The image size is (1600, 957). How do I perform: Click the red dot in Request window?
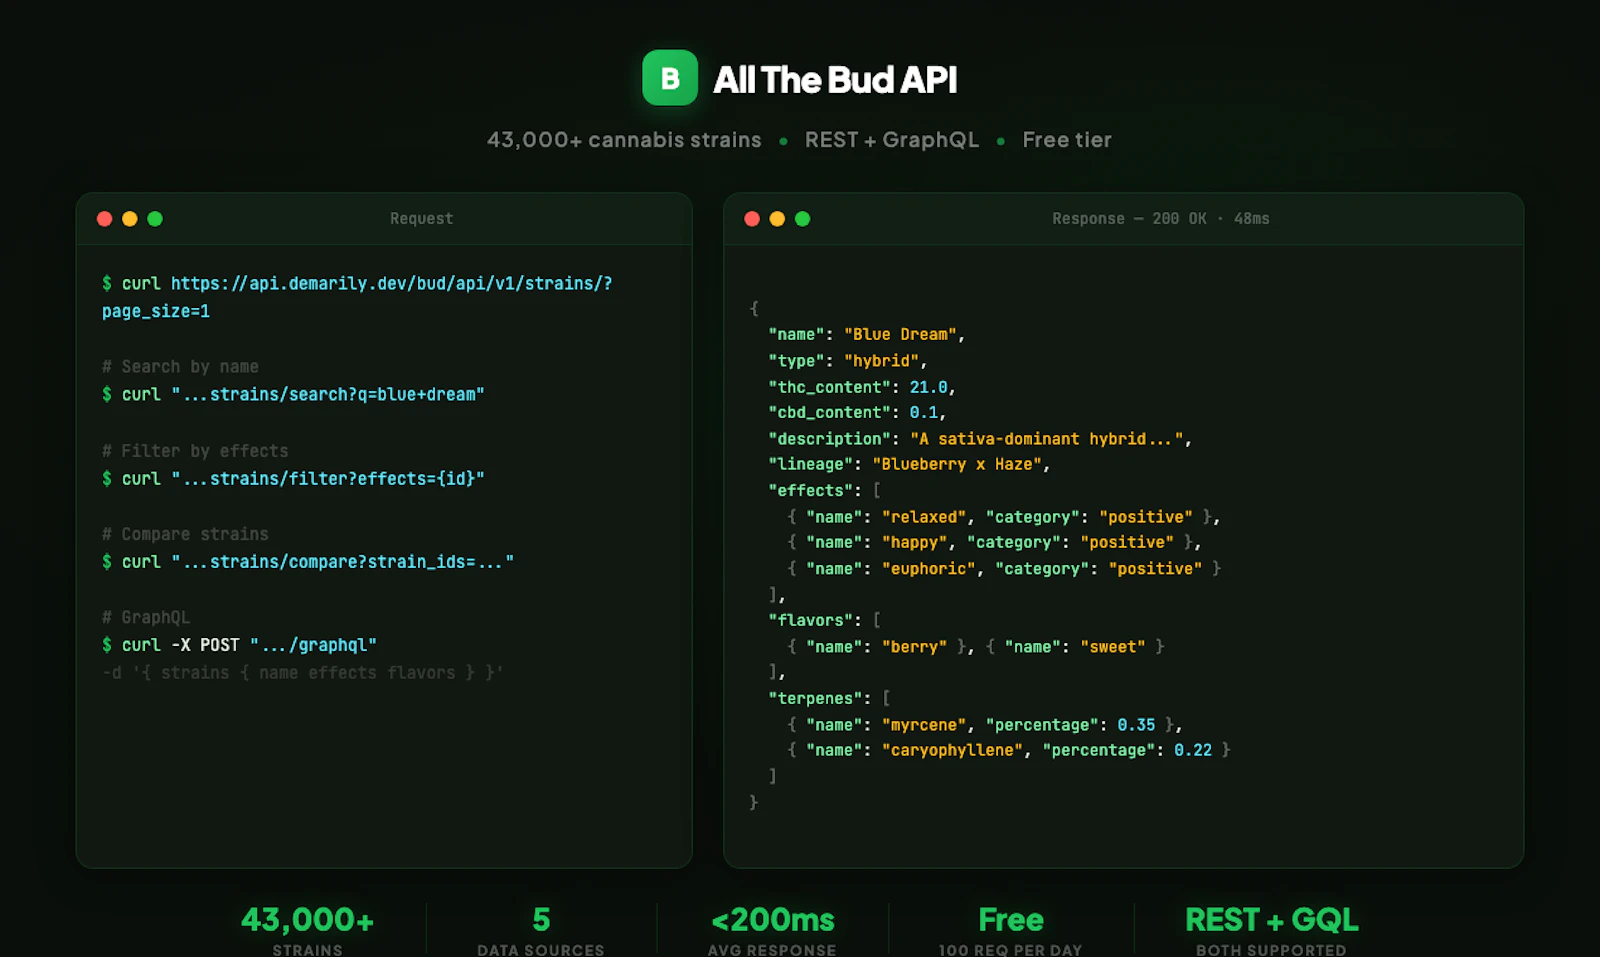coord(104,219)
